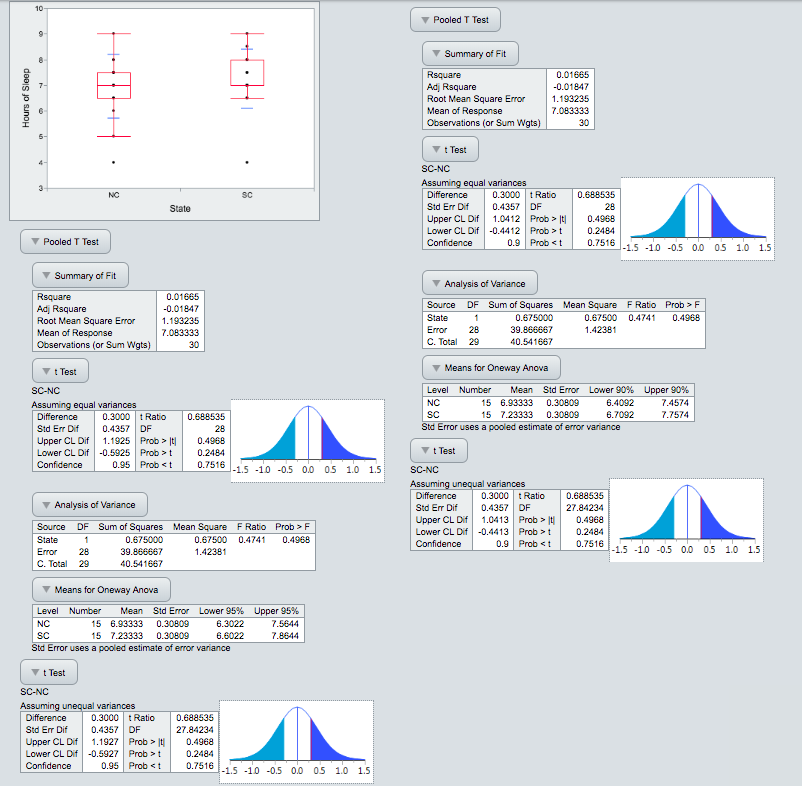Click the Upper 90% column header
The height and width of the screenshot is (786, 802).
point(666,390)
